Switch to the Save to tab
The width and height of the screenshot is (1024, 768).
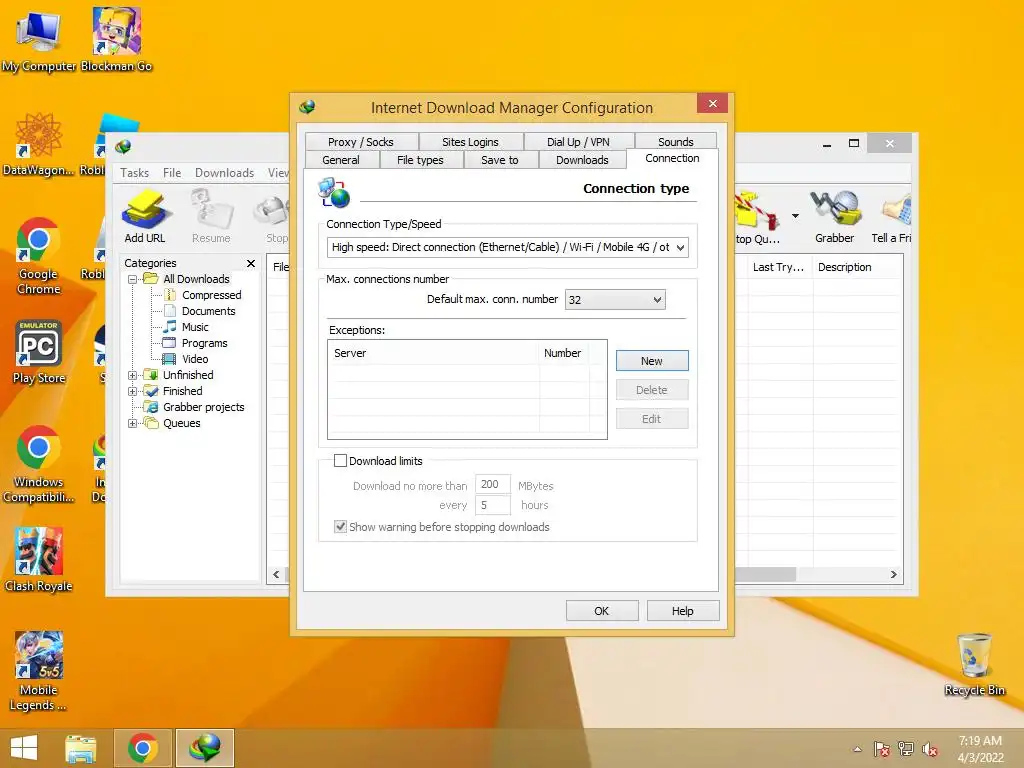click(500, 160)
